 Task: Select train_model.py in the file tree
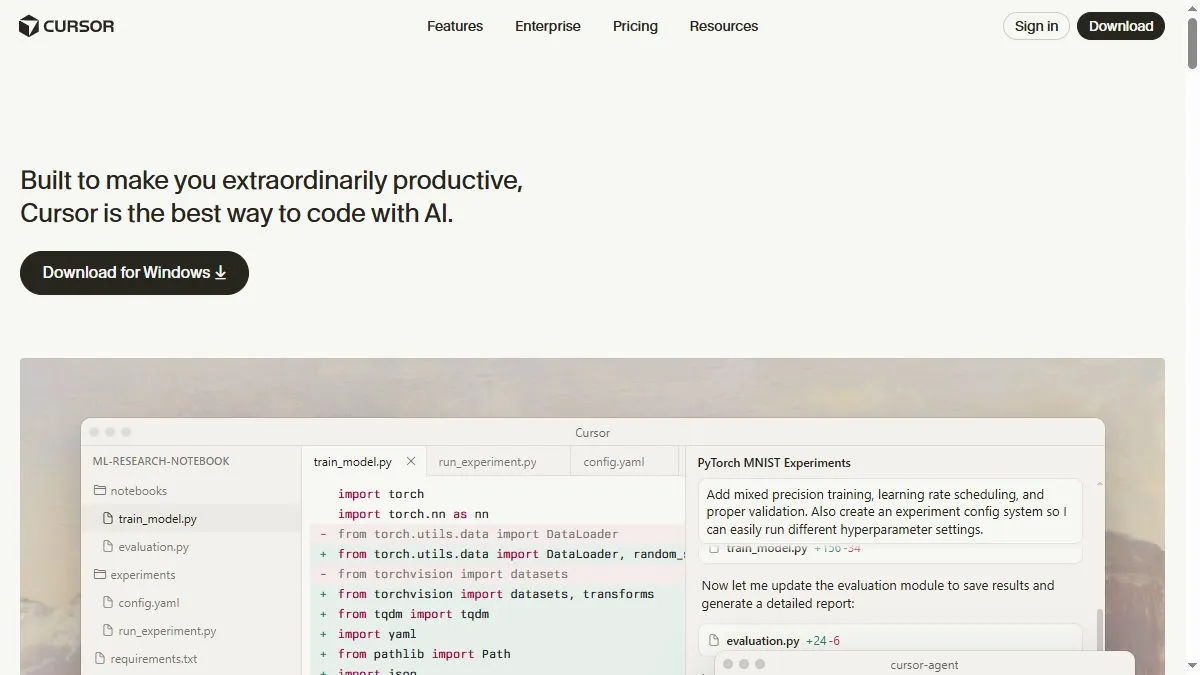(191, 519)
